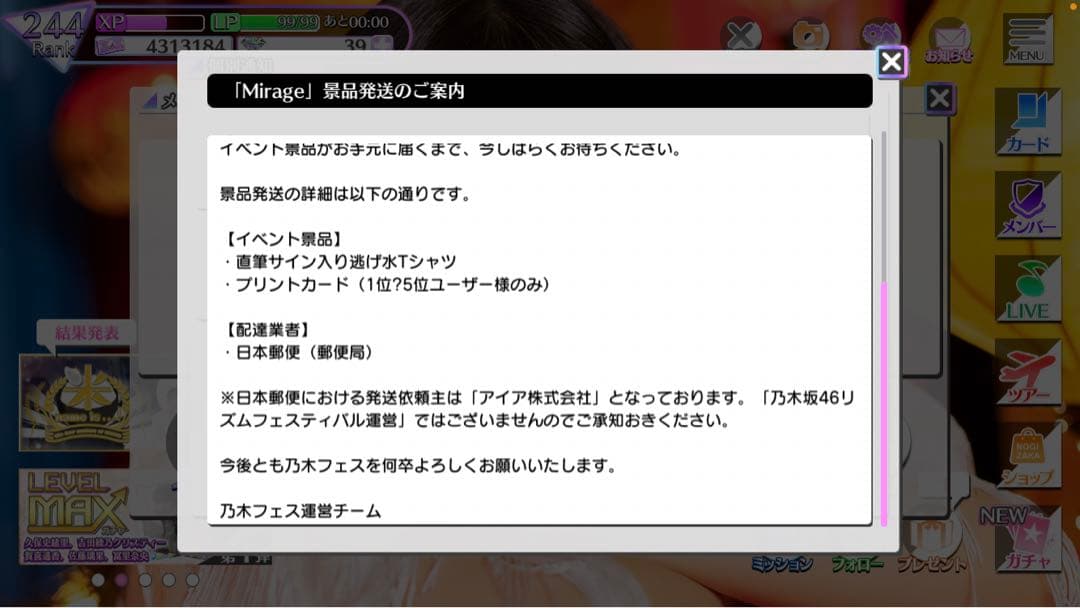Open the メンバー member shield icon
Image resolution: width=1080 pixels, height=608 pixels.
1028,205
